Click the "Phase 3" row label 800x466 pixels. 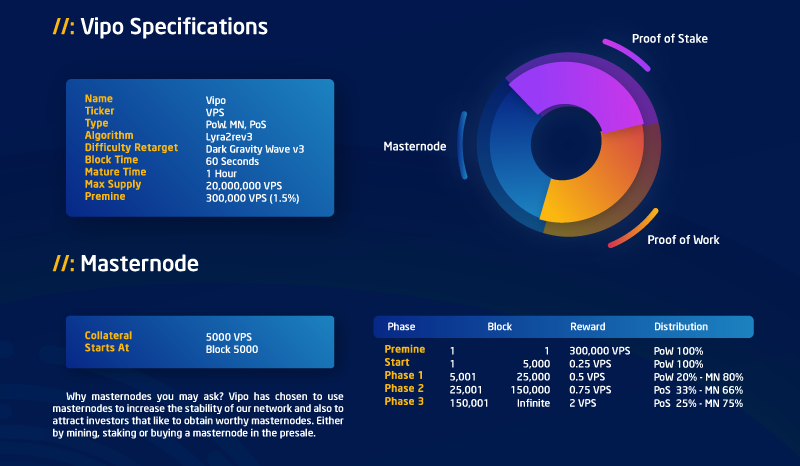(x=404, y=401)
